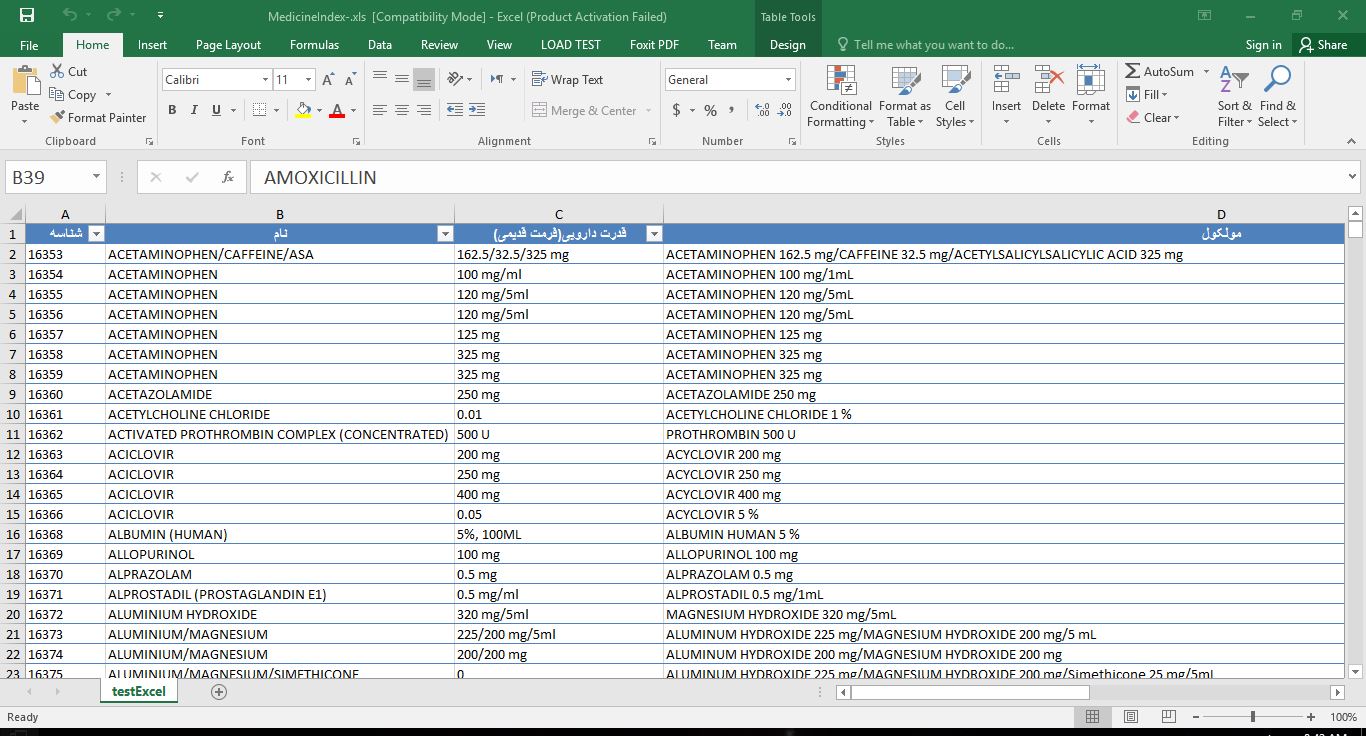This screenshot has height=736, width=1366.
Task: Undo the last action
Action: (70, 16)
